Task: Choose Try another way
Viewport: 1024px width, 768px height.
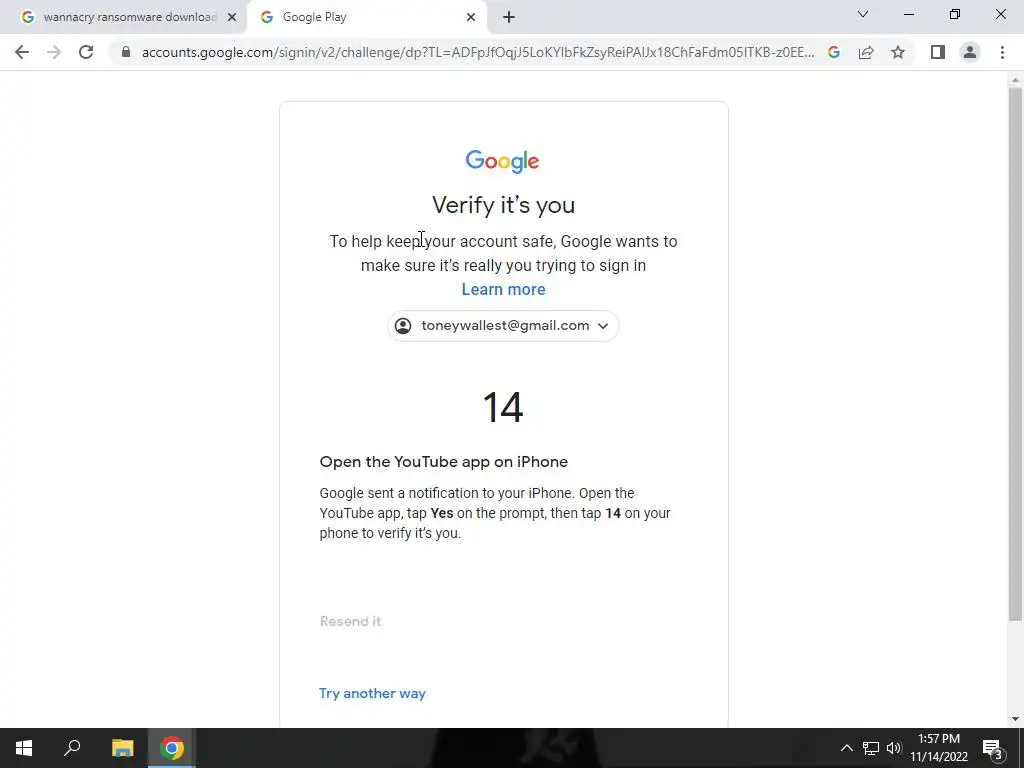Action: coord(372,693)
